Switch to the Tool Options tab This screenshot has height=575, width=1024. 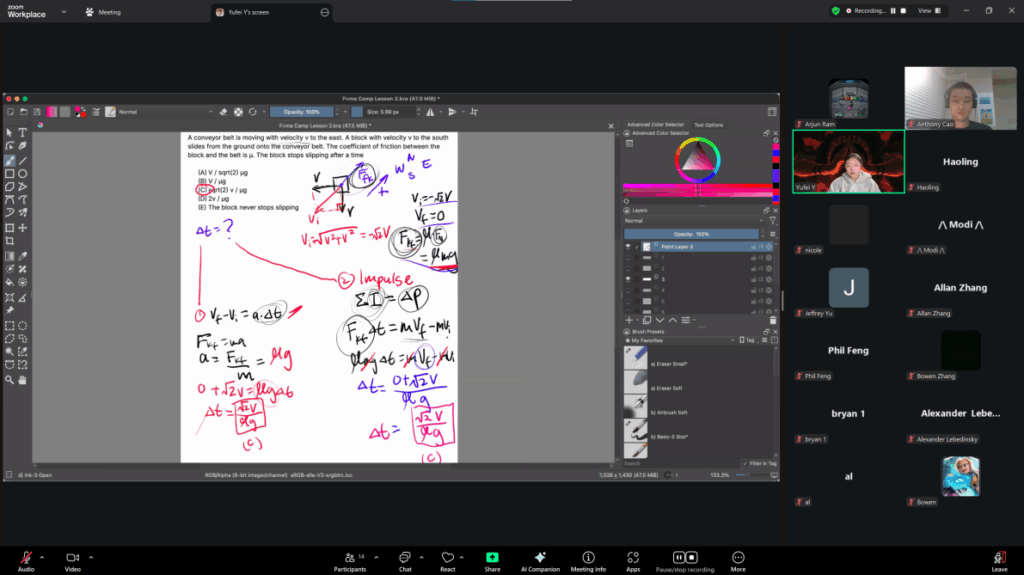[x=708, y=125]
